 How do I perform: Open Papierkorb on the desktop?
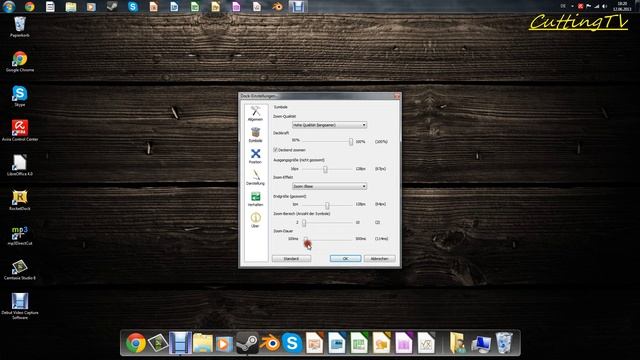20,27
